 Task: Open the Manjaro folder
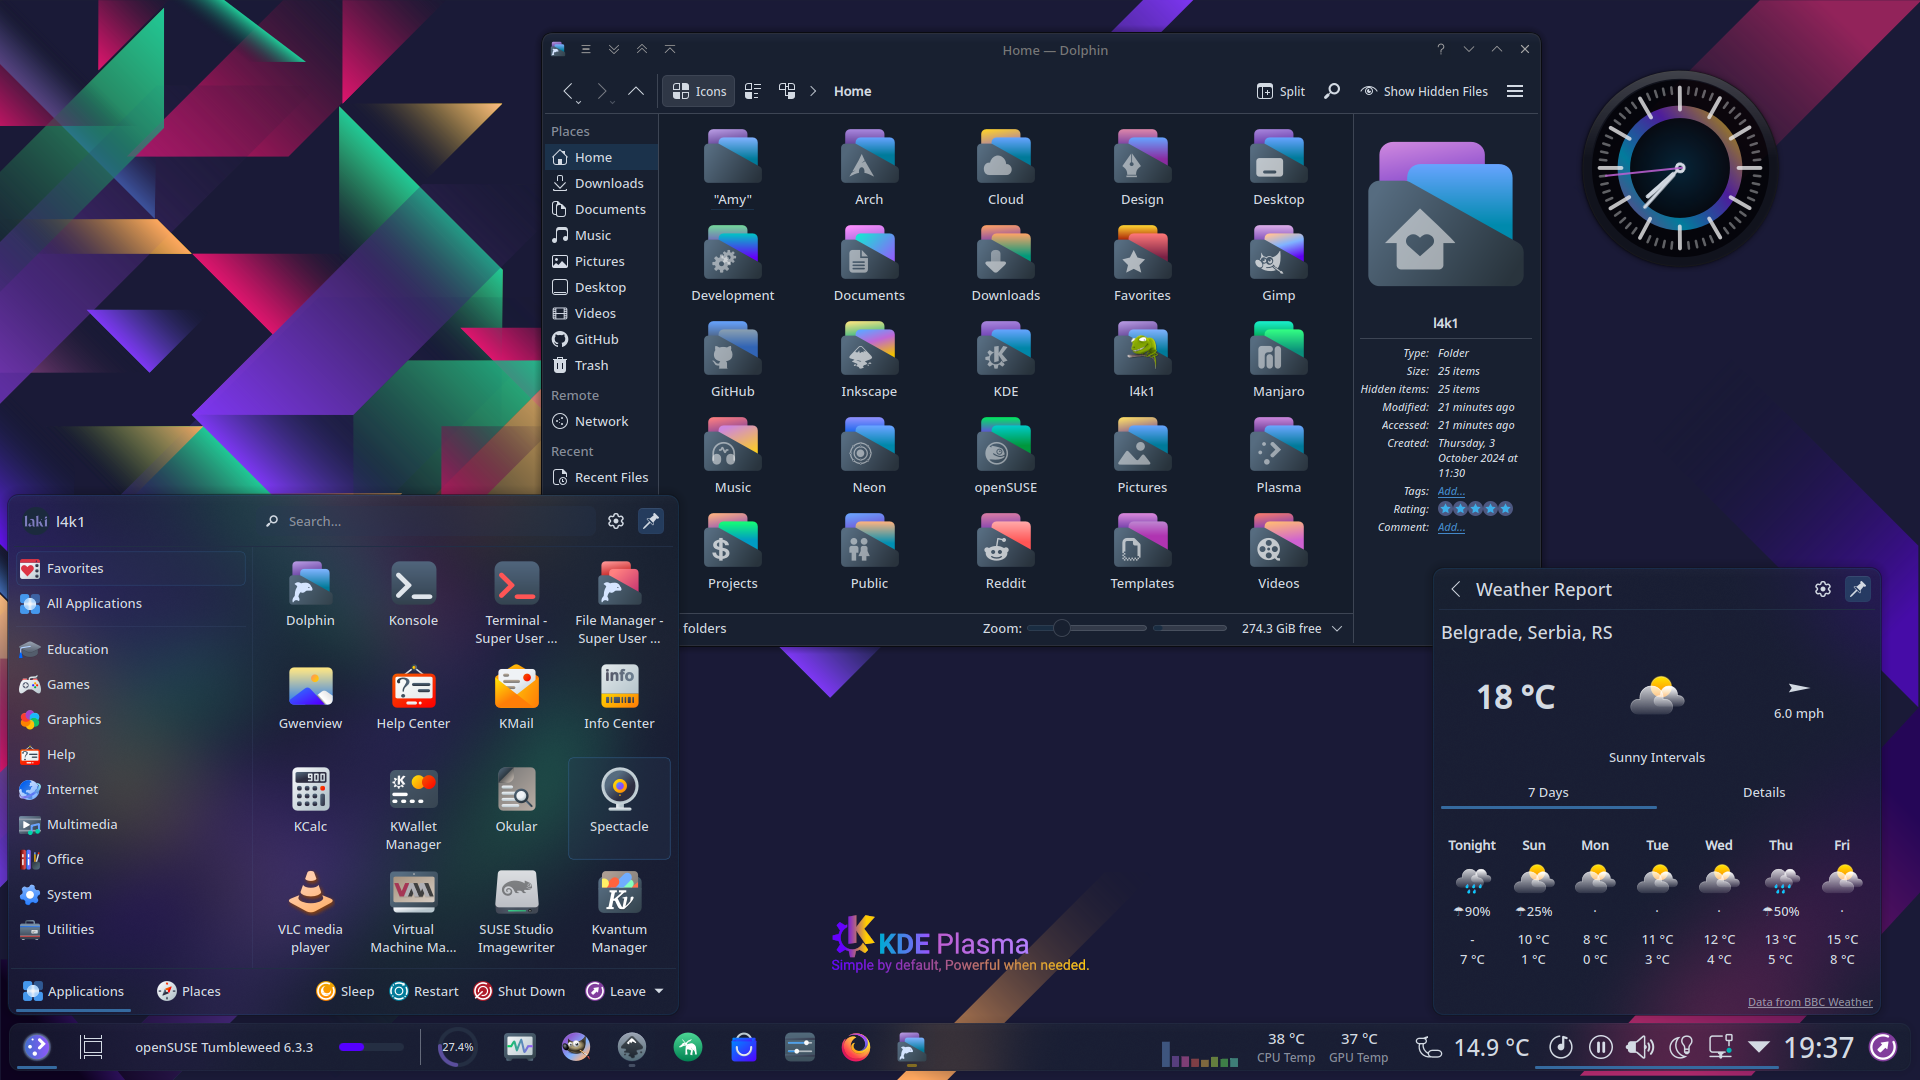(1278, 360)
